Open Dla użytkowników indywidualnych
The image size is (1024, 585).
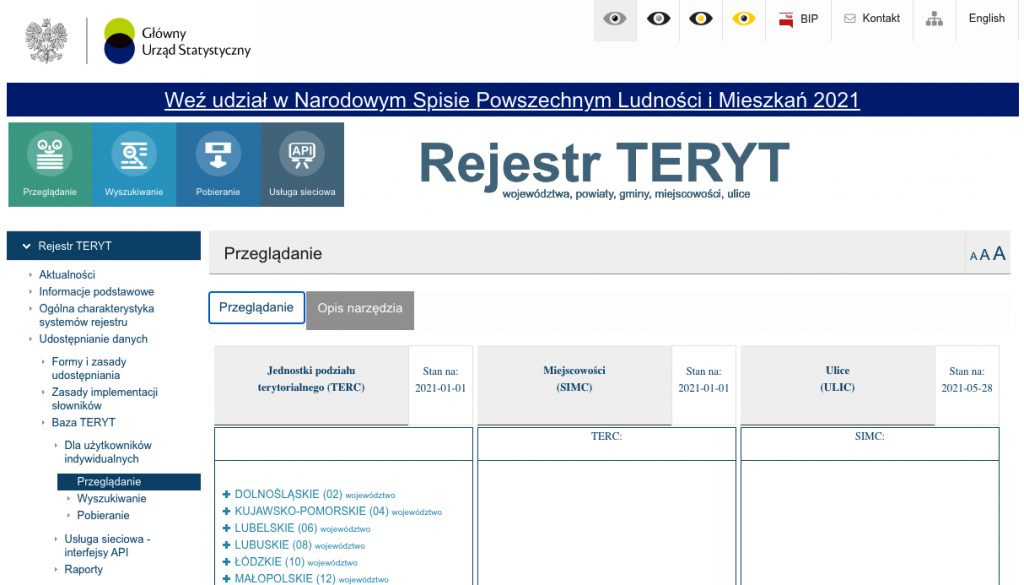pyautogui.click(x=108, y=452)
